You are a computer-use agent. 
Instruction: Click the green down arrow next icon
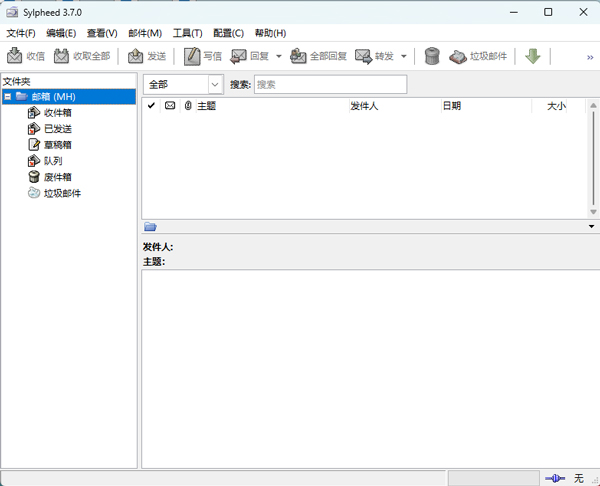tap(533, 56)
